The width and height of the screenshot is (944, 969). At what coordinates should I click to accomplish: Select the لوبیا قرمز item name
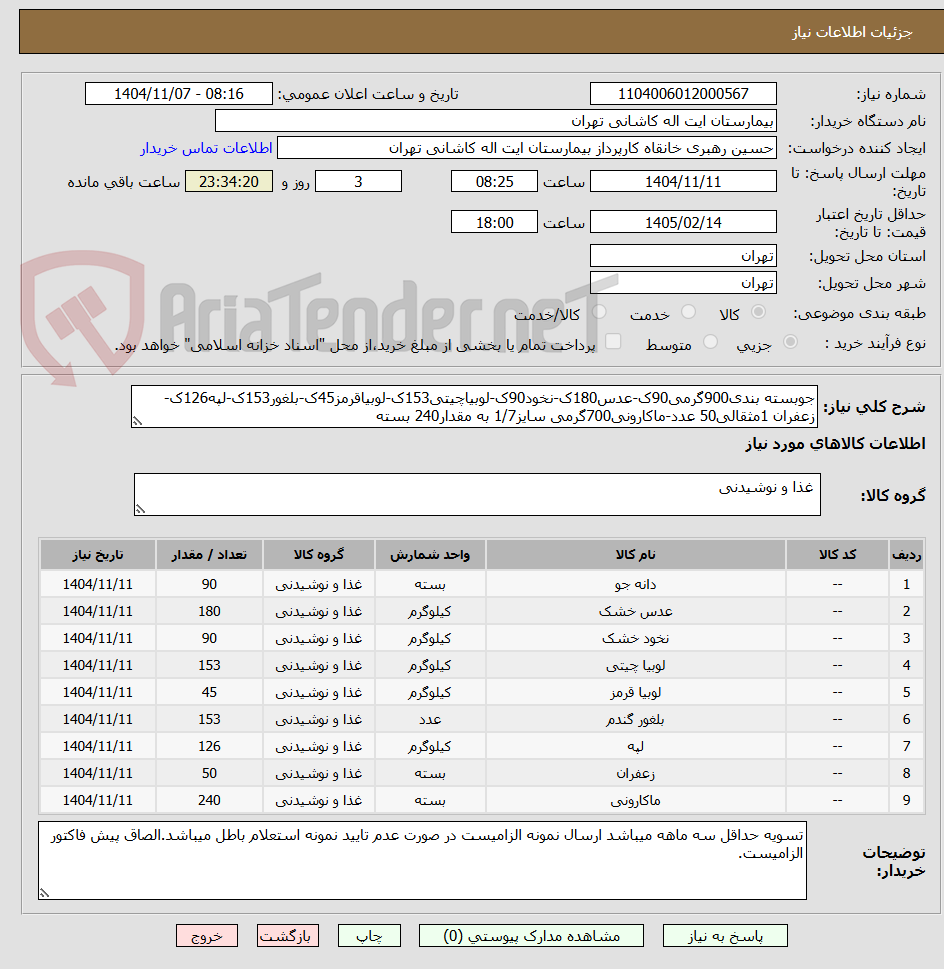(636, 692)
